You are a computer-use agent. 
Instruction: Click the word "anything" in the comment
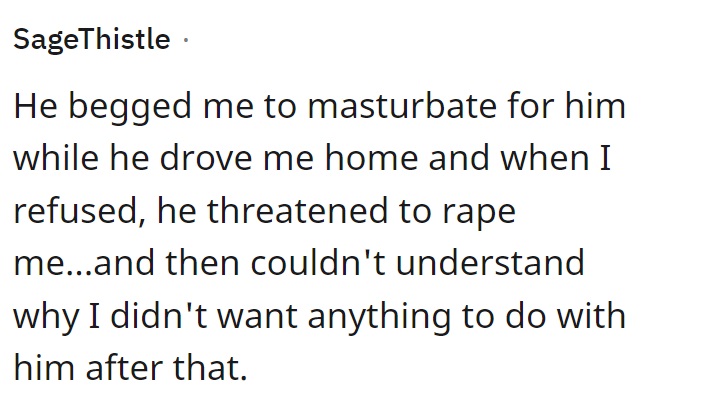(x=379, y=318)
